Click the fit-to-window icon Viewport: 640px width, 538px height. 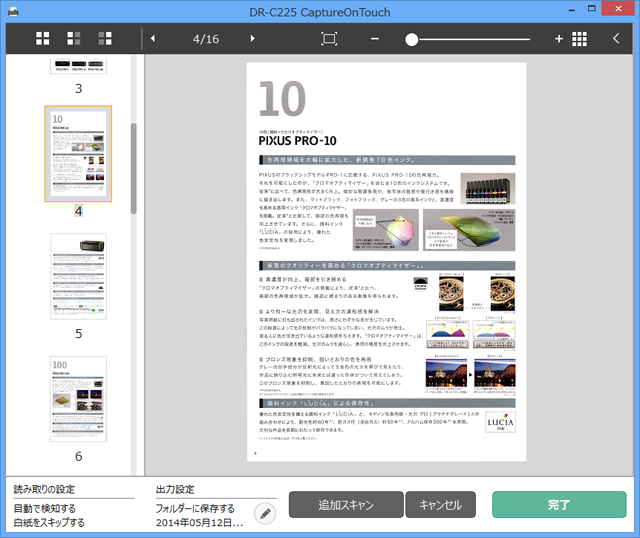329,39
